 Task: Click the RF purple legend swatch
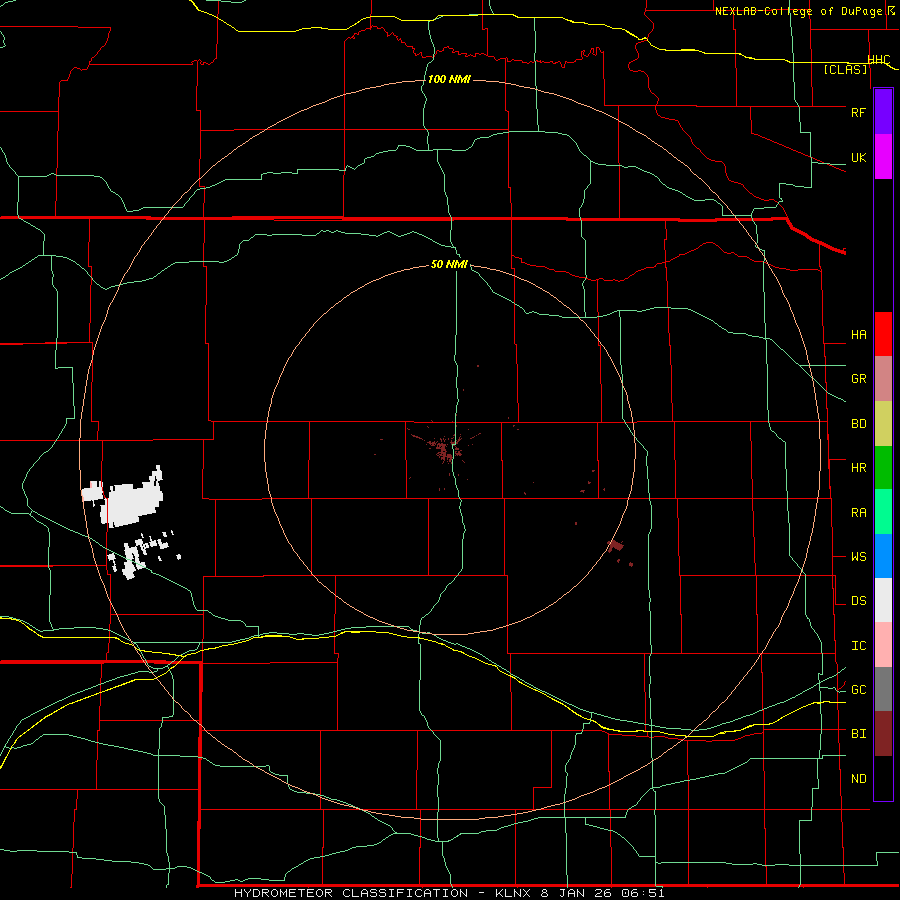883,112
